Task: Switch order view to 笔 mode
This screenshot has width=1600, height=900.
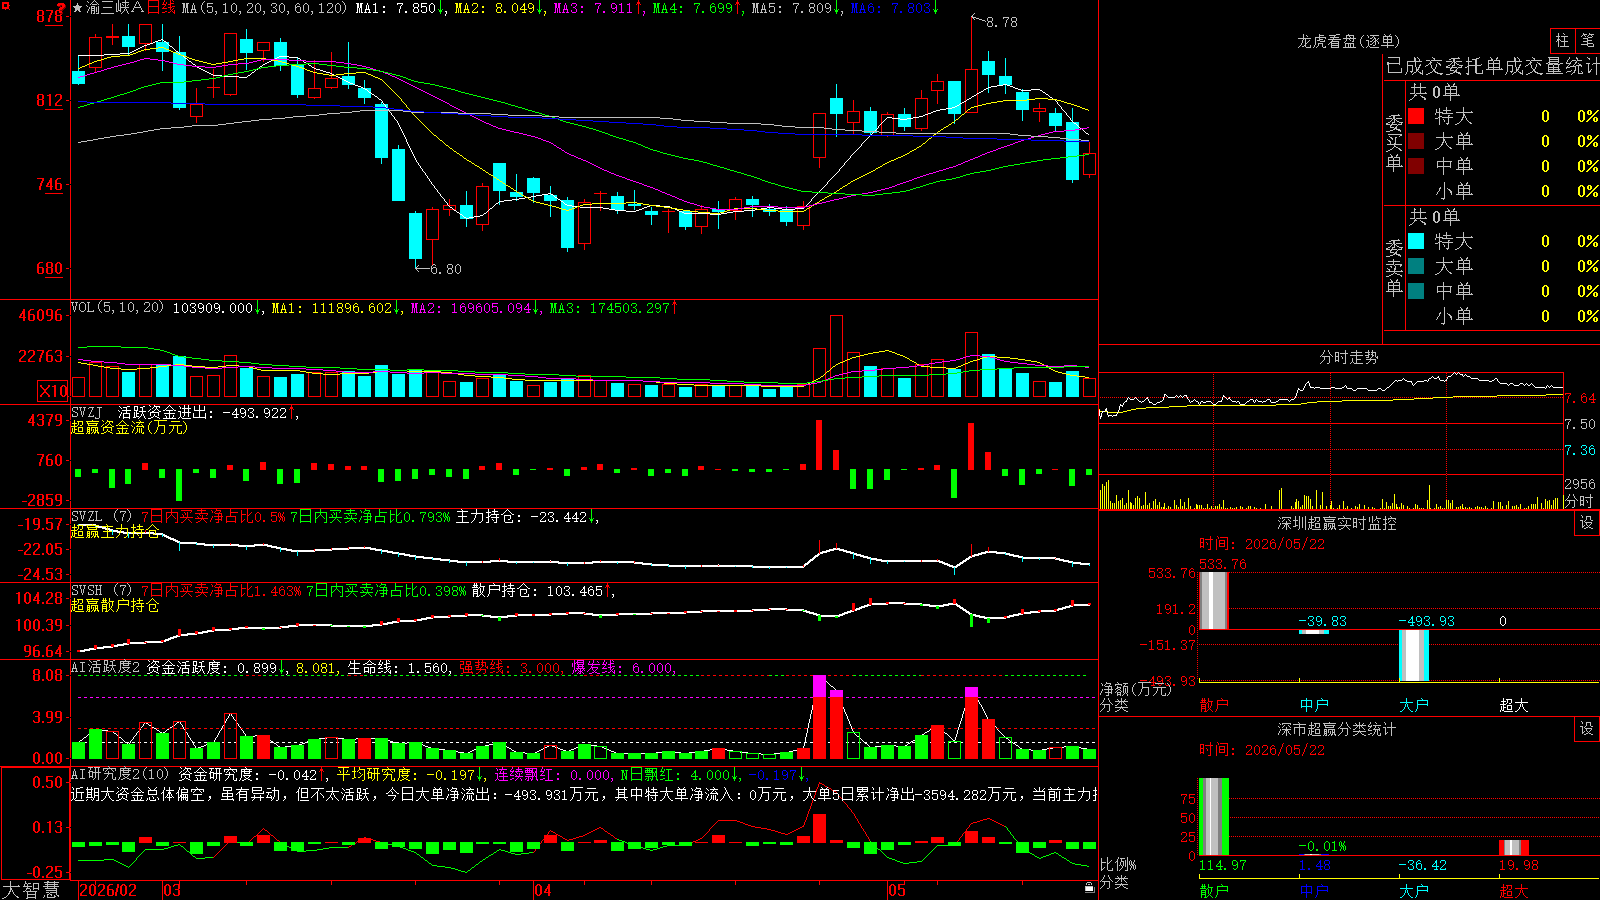Action: pyautogui.click(x=1587, y=40)
